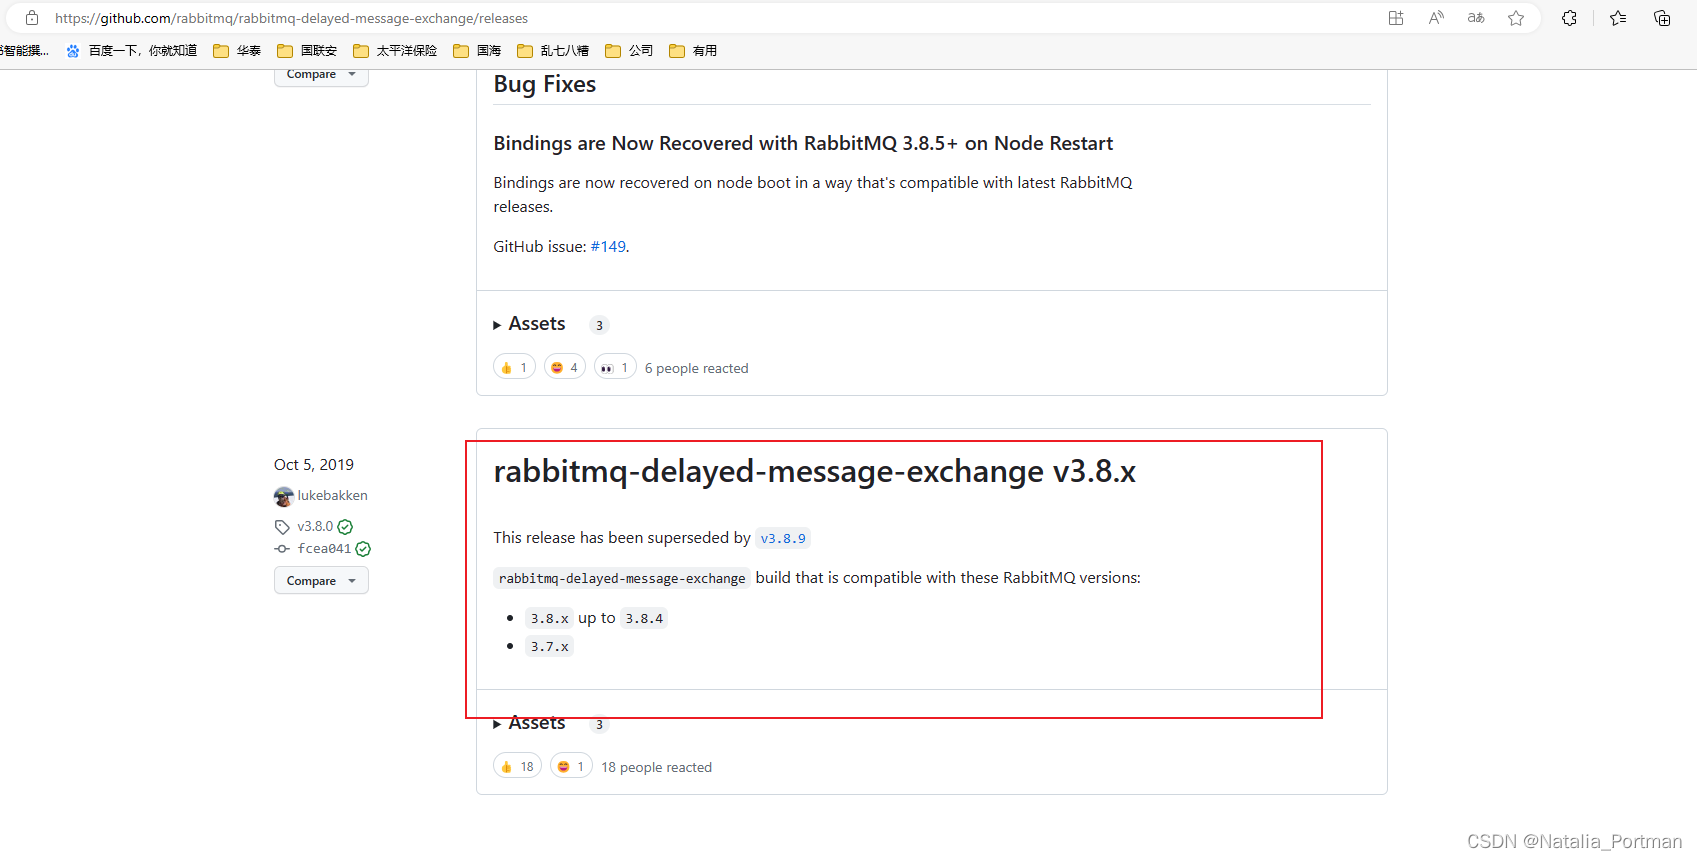Expand Assets under the Bug Fixes release

(x=530, y=324)
